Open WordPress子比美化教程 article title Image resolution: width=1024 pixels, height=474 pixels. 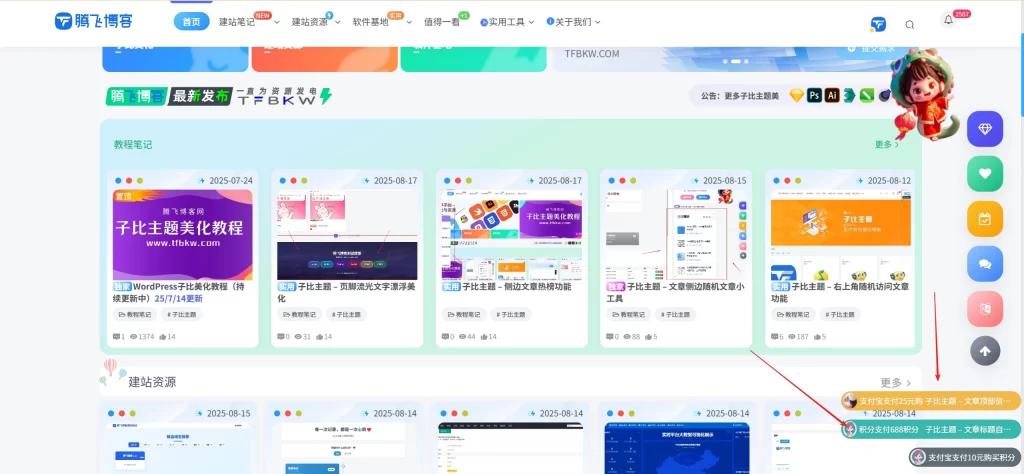180,292
